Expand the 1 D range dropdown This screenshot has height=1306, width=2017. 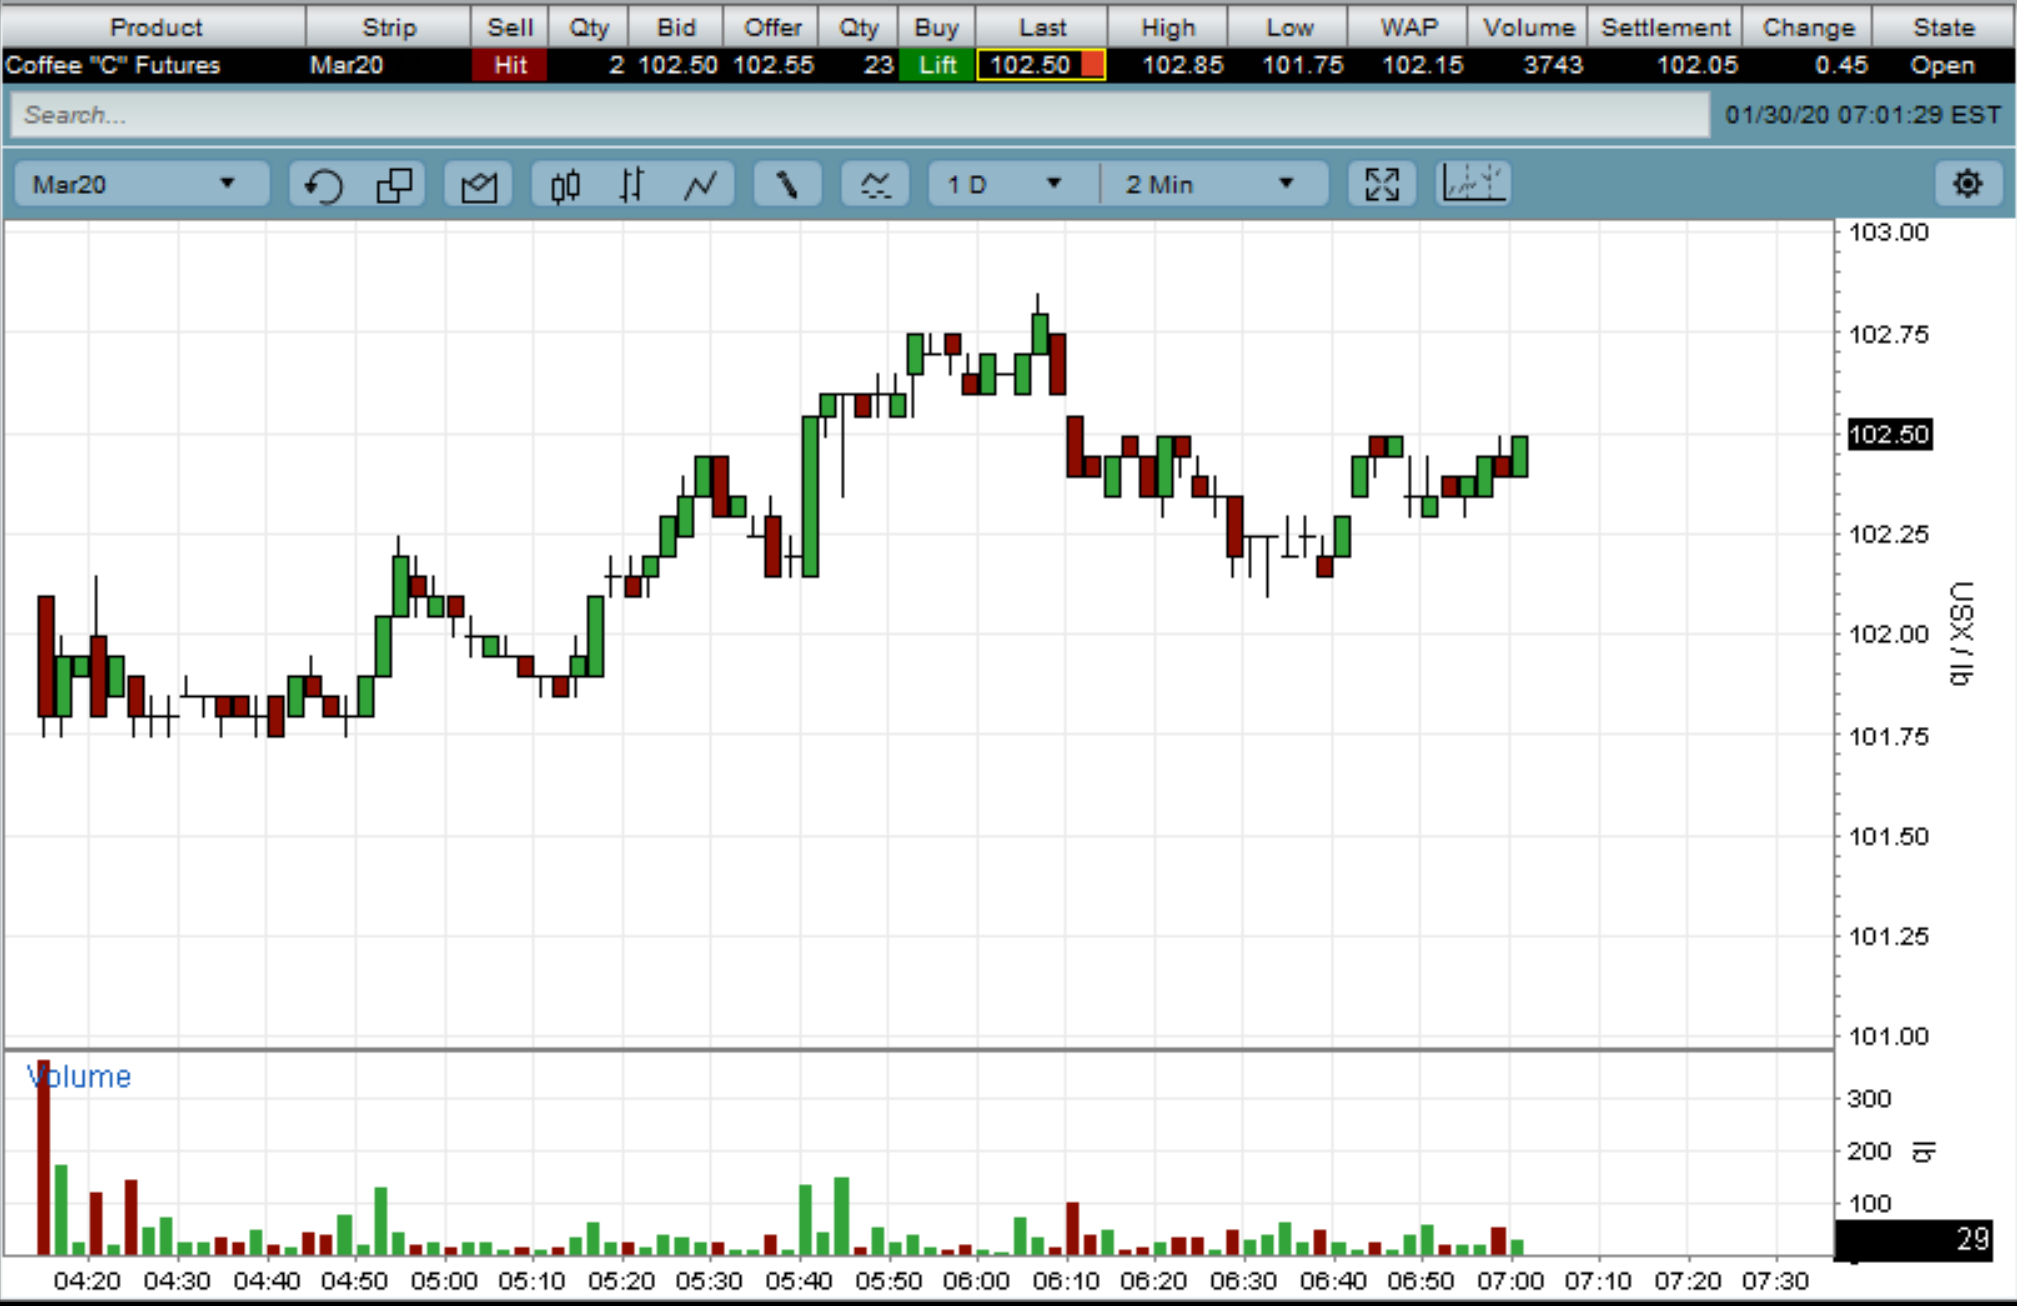coord(1005,185)
